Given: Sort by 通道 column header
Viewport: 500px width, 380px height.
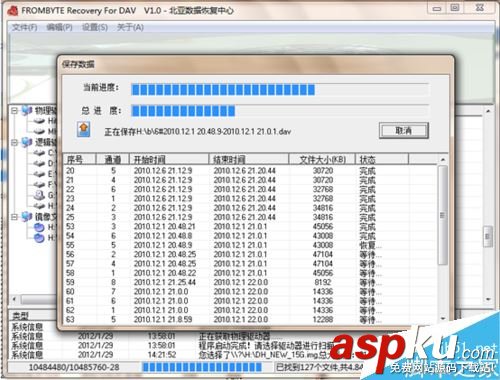Looking at the screenshot, I should point(113,160).
